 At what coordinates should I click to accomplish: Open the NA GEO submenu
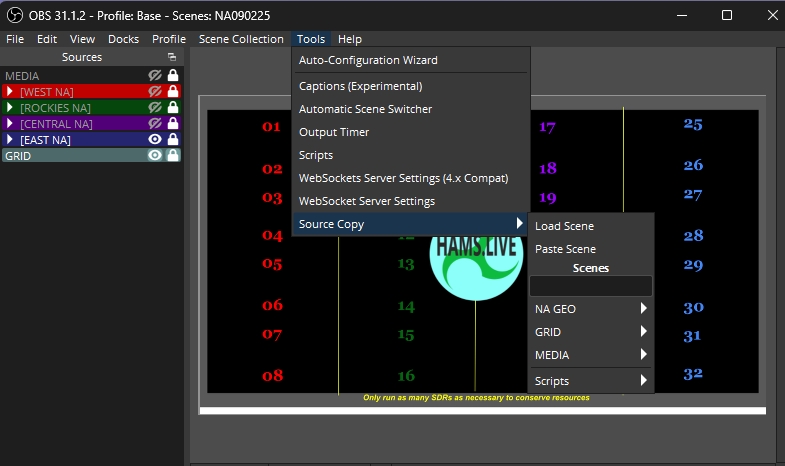590,309
